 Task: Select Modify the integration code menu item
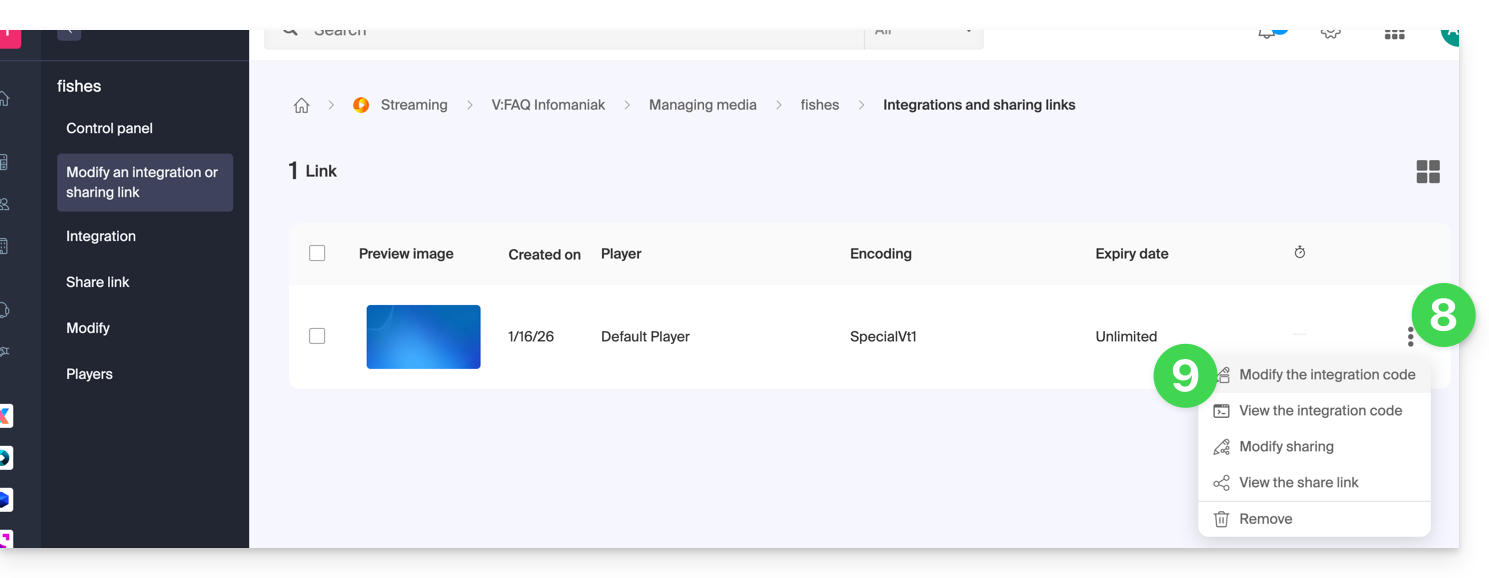click(1326, 375)
